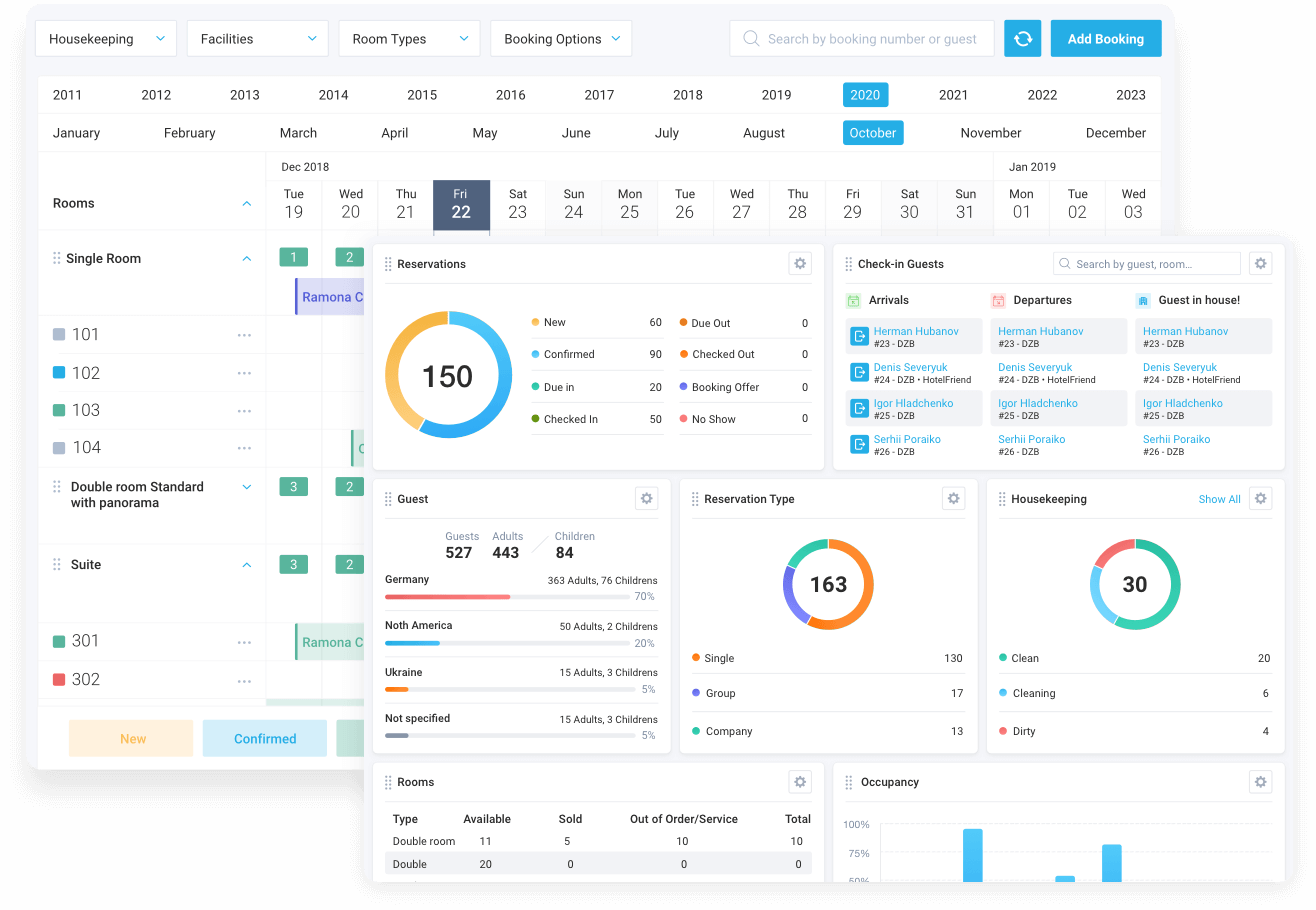Toggle the New reservation filter
1316x910 pixels.
pos(131,738)
